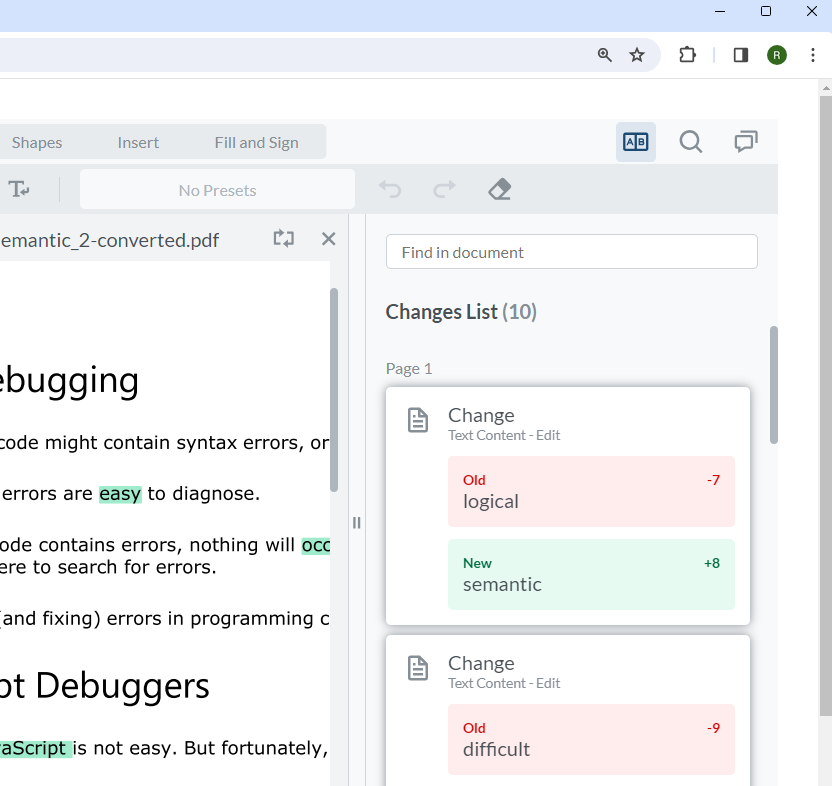Close the semantic_2-converted.pdf document
This screenshot has height=786, width=832.
click(x=328, y=238)
